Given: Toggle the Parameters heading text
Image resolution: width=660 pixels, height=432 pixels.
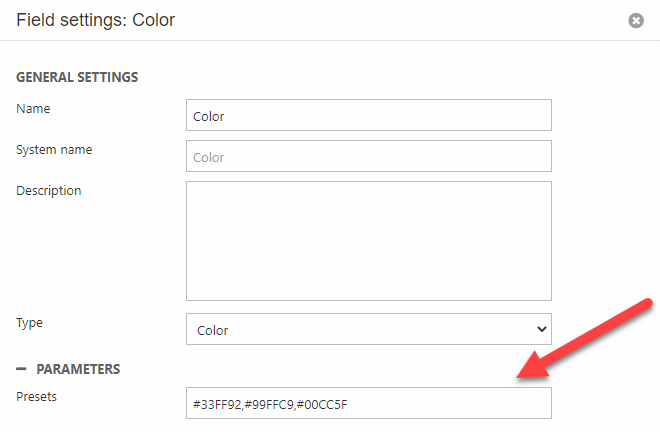Looking at the screenshot, I should [78, 369].
